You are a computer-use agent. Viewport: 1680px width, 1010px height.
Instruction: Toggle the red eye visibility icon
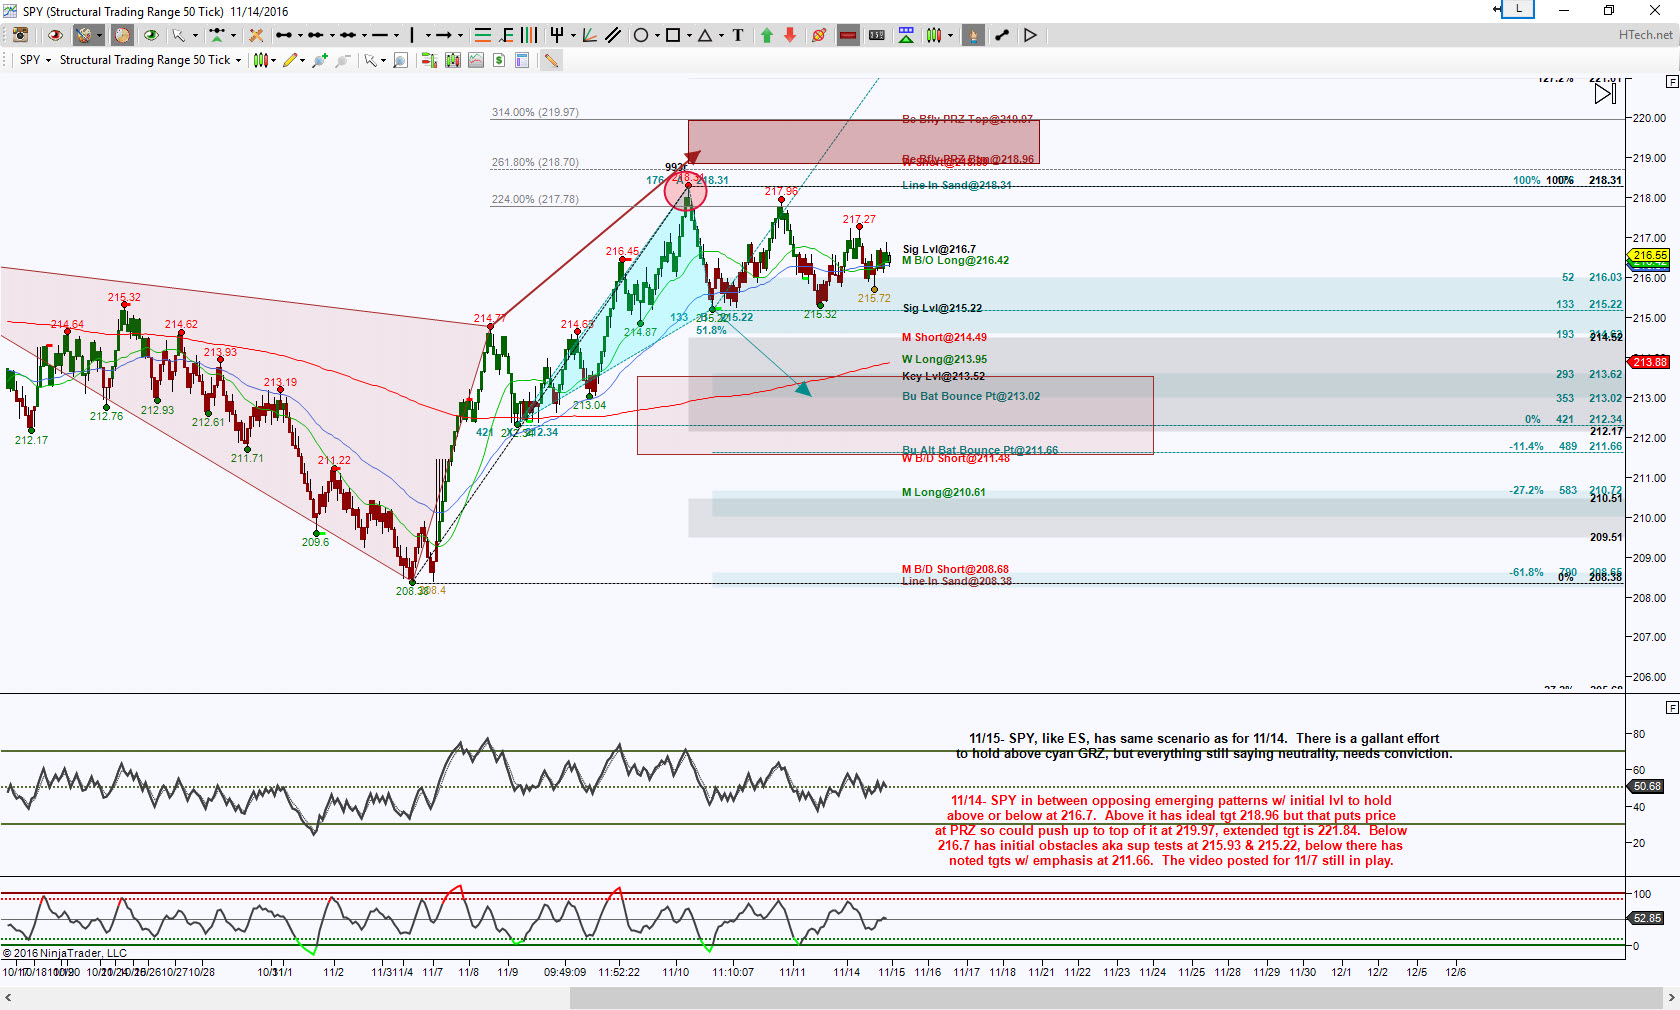pyautogui.click(x=55, y=35)
